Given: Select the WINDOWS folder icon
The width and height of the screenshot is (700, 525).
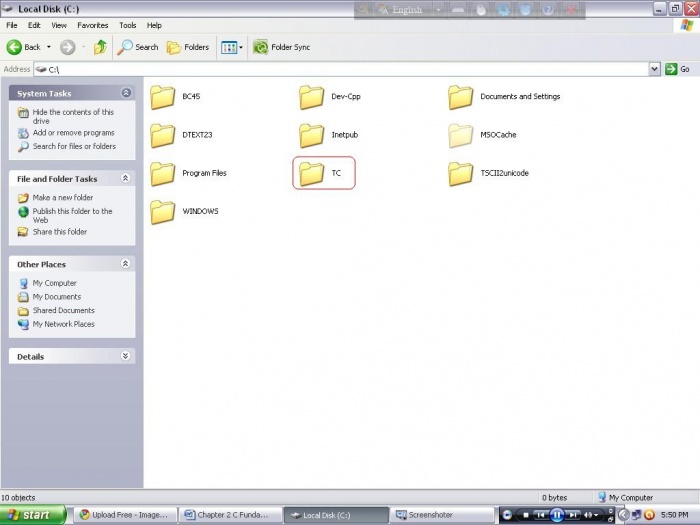Looking at the screenshot, I should tap(163, 212).
